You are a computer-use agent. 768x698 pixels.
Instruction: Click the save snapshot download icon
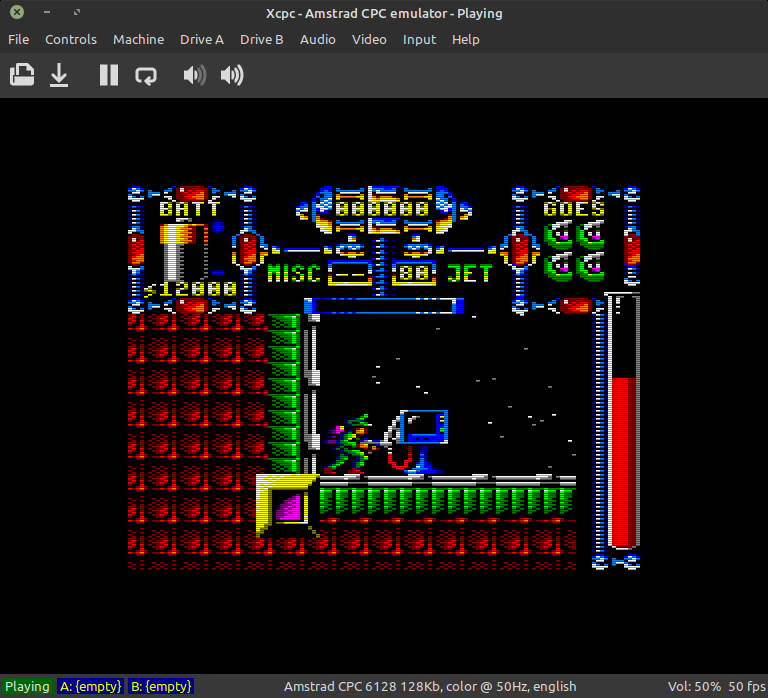point(59,75)
